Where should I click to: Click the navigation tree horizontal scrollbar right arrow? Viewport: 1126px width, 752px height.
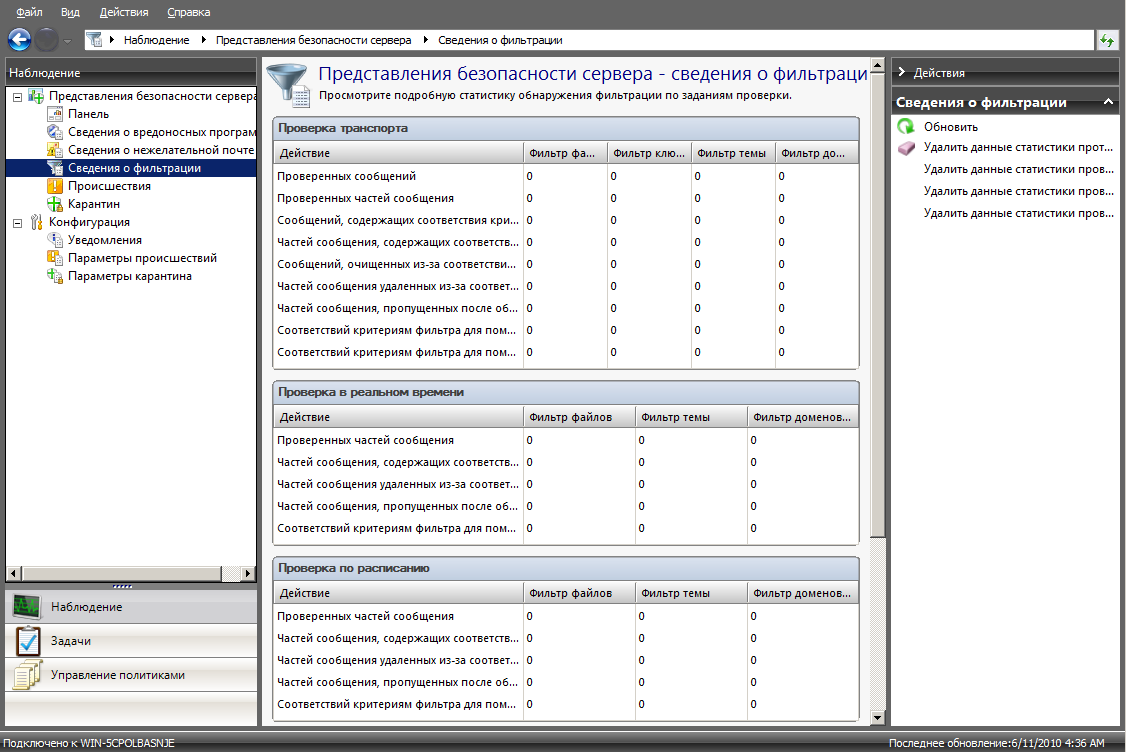[250, 573]
